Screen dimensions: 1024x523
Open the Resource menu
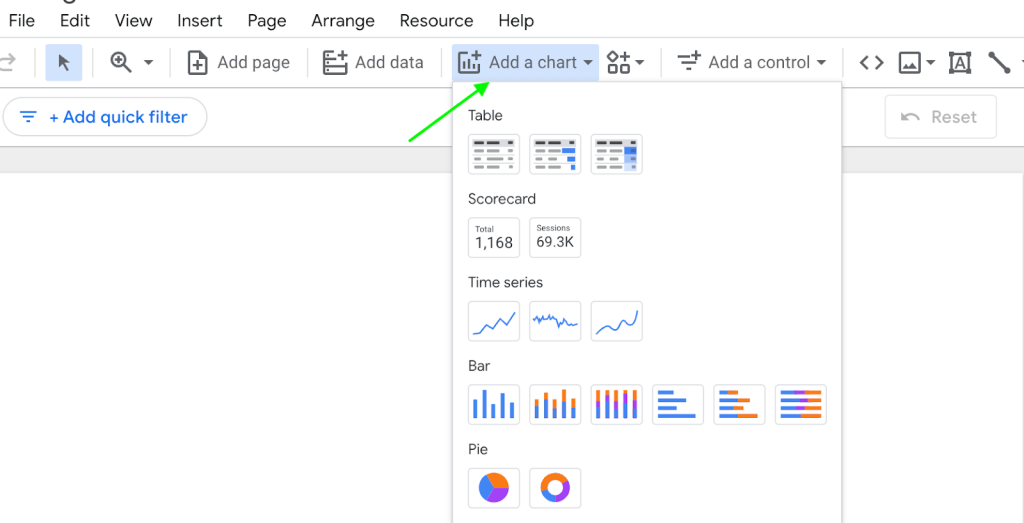pos(436,21)
